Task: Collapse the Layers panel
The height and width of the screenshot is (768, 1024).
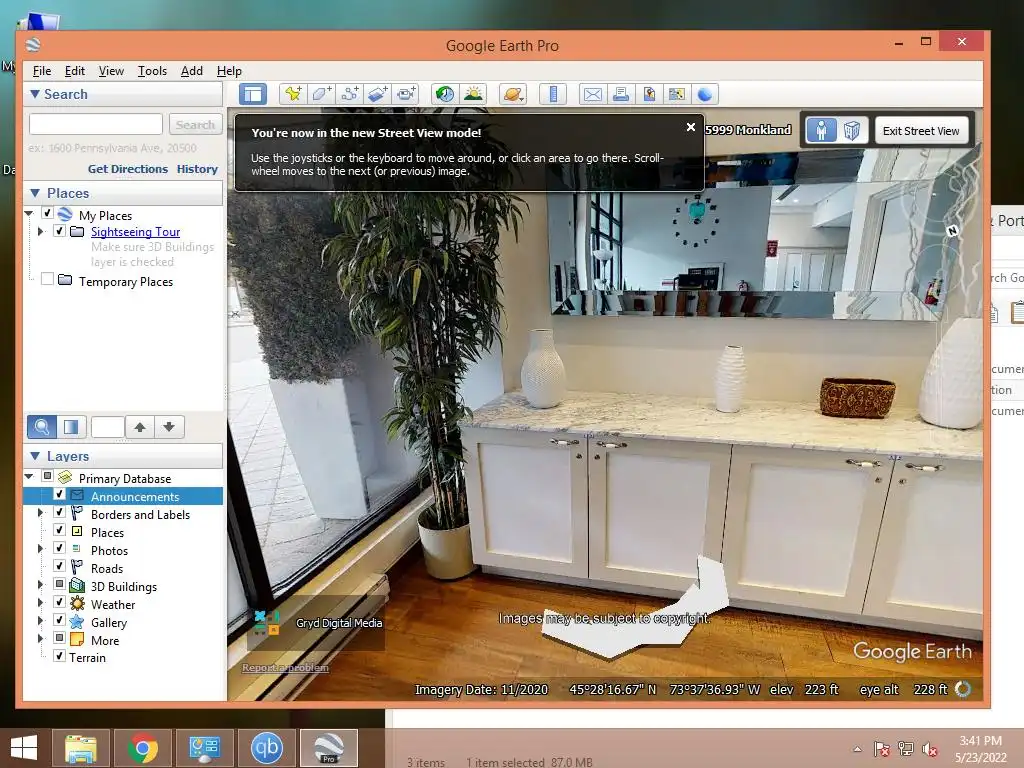Action: (35, 456)
